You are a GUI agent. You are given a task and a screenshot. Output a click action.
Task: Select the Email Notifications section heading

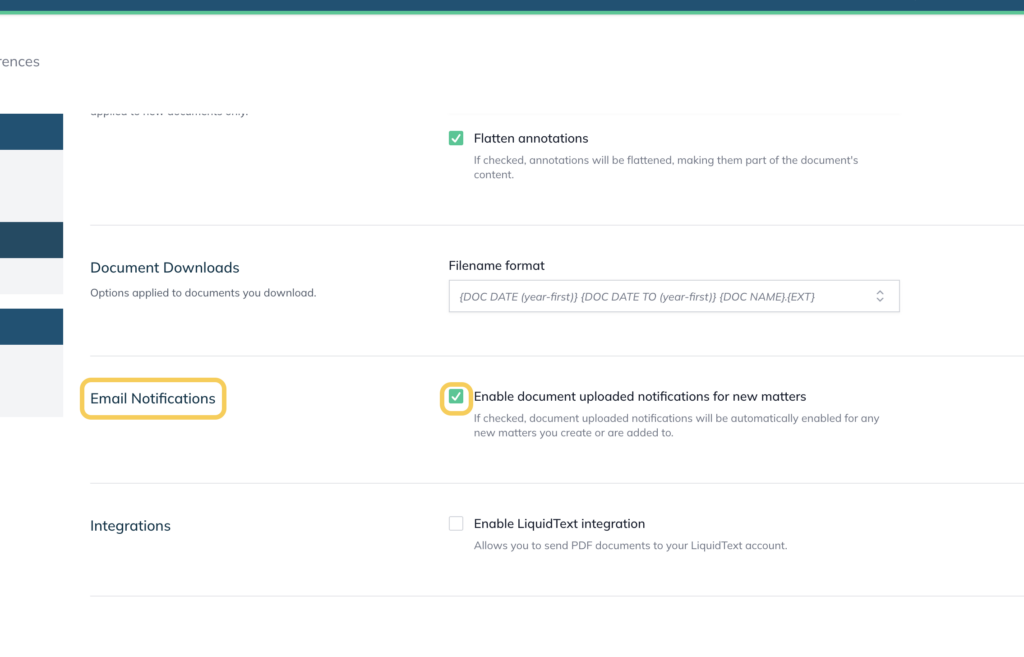coord(153,398)
